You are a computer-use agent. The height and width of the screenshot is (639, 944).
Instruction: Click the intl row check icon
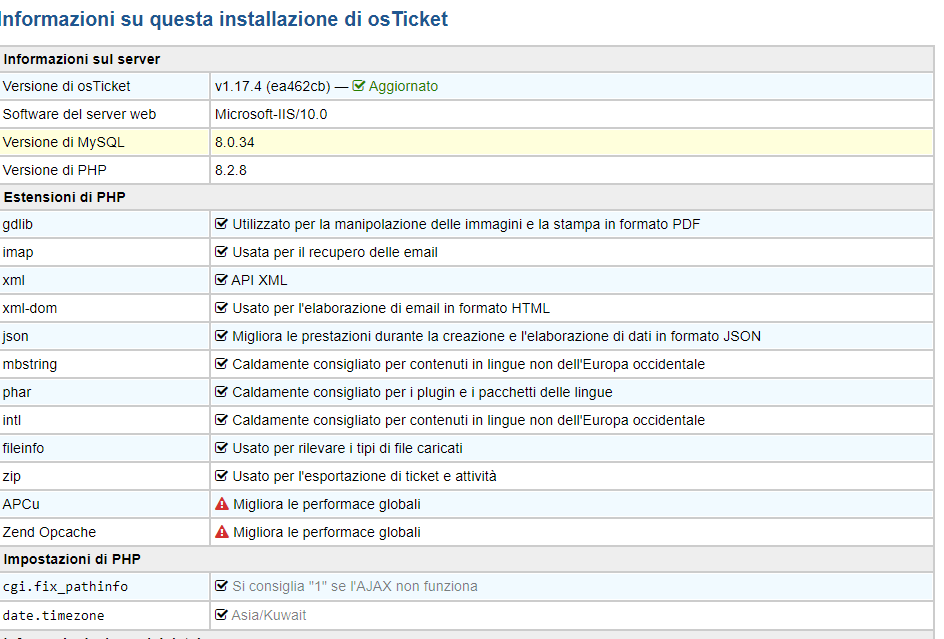[x=222, y=420]
